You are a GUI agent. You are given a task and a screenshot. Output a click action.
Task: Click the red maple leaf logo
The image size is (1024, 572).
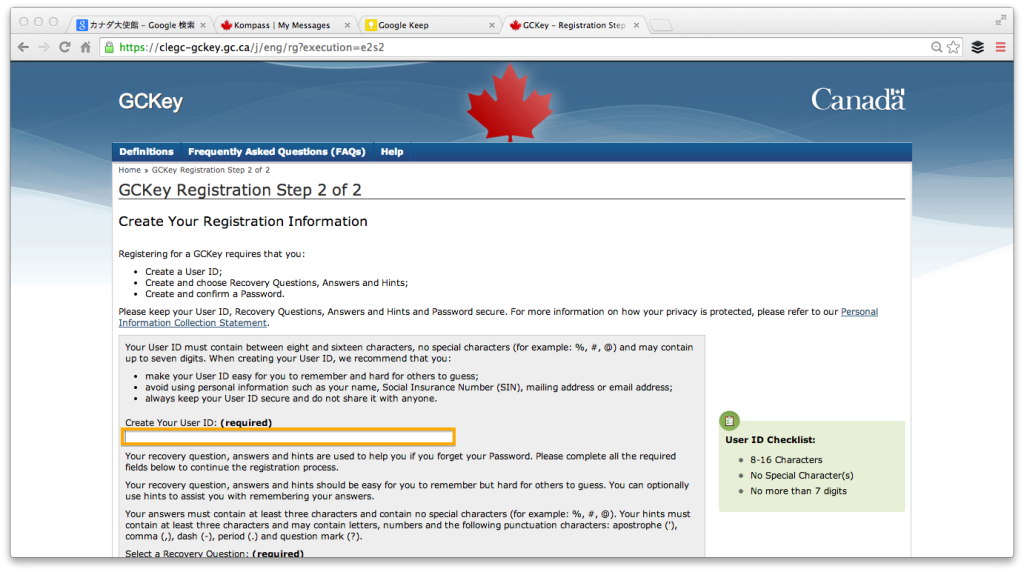tap(510, 103)
